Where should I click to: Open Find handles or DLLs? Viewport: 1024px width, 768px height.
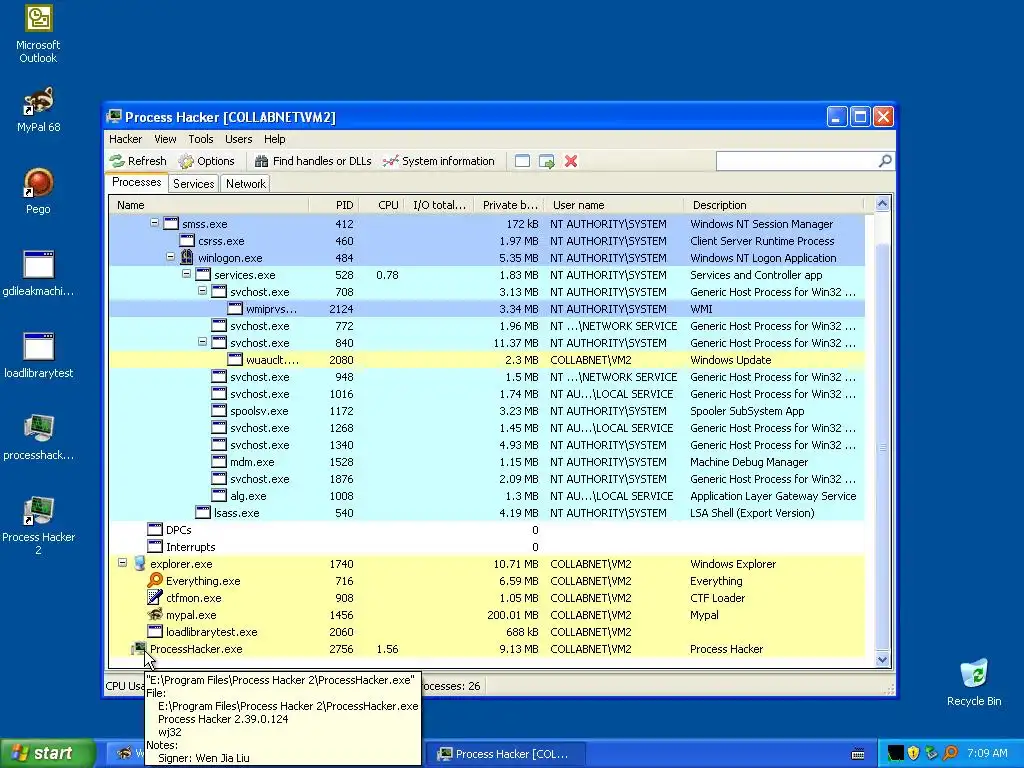pos(313,161)
